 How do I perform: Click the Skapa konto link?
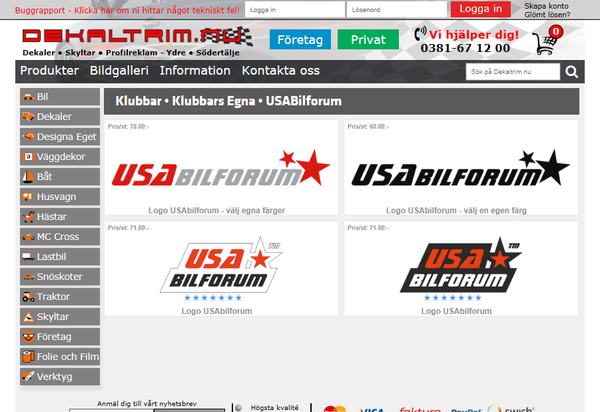[546, 6]
